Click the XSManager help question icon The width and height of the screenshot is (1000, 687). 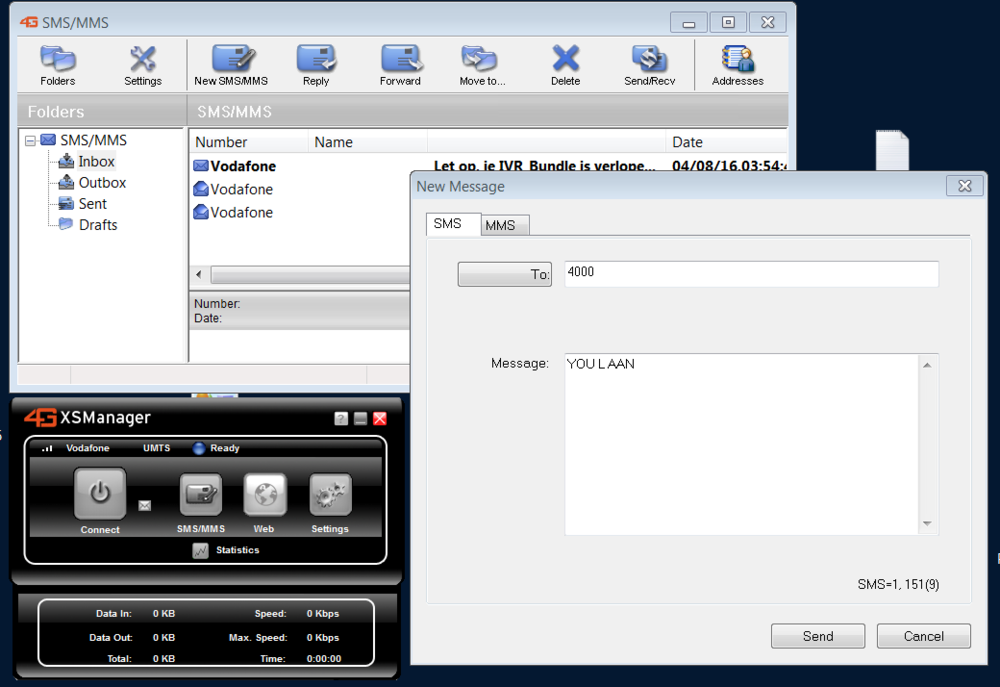(341, 418)
